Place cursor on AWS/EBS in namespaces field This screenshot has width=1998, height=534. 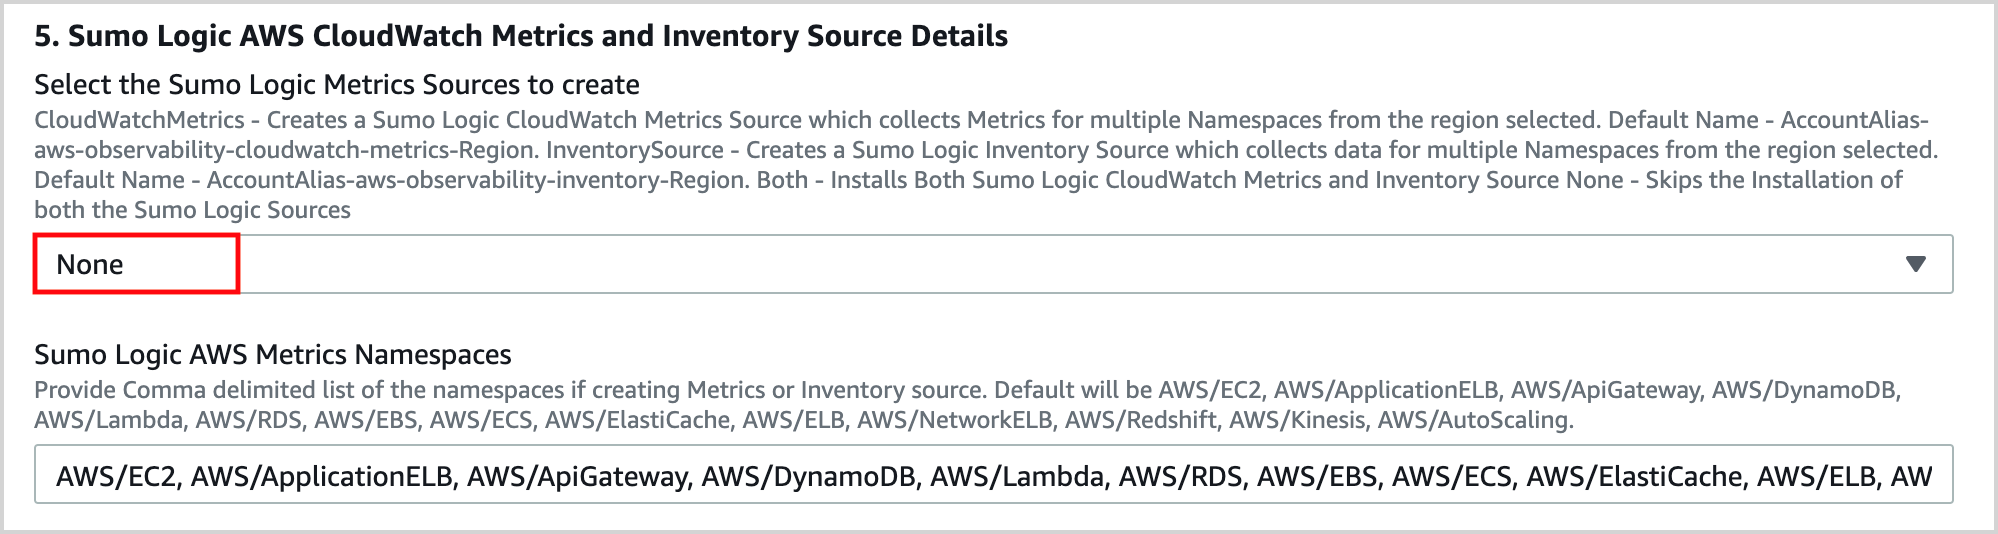pos(1317,477)
